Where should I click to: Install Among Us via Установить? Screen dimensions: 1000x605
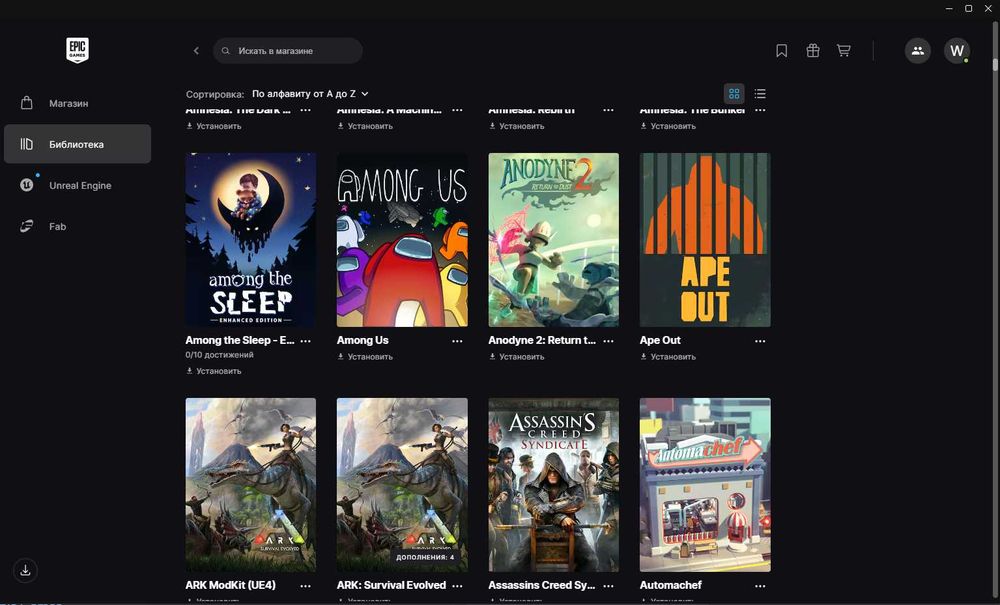point(365,357)
